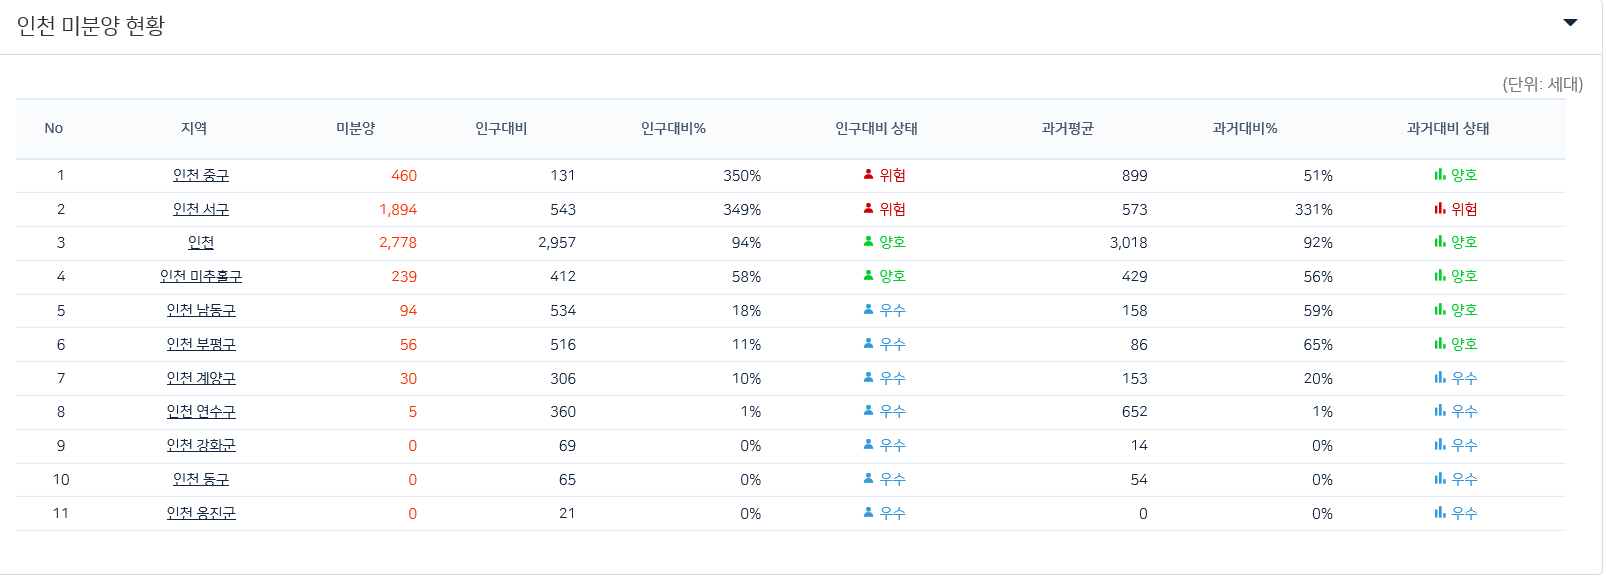Click the 인구대비% value 350%

(x=742, y=176)
